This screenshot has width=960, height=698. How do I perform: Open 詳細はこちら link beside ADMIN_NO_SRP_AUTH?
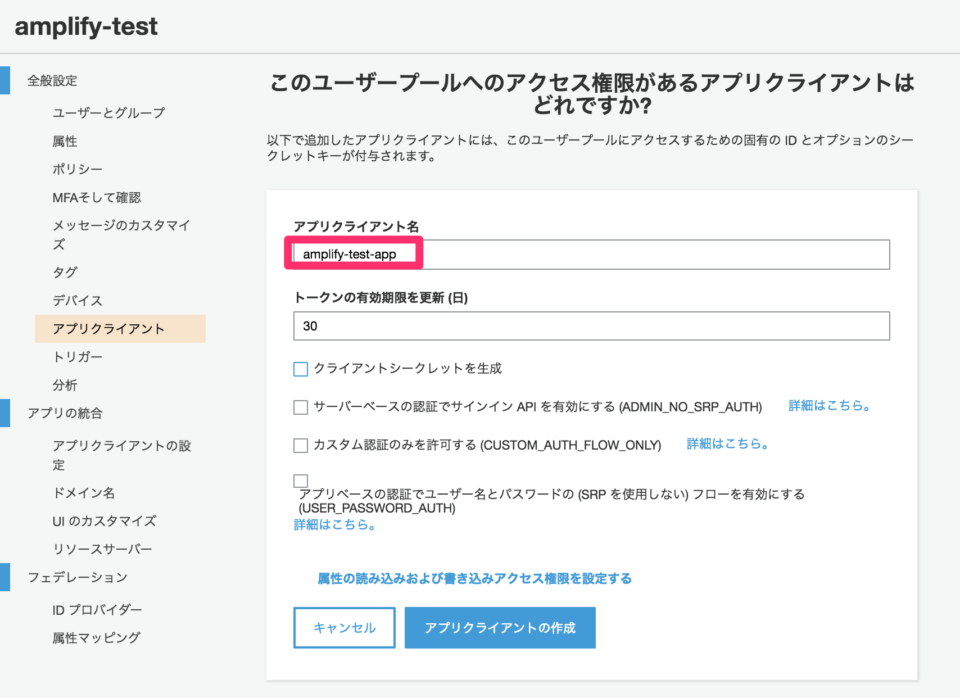click(829, 405)
